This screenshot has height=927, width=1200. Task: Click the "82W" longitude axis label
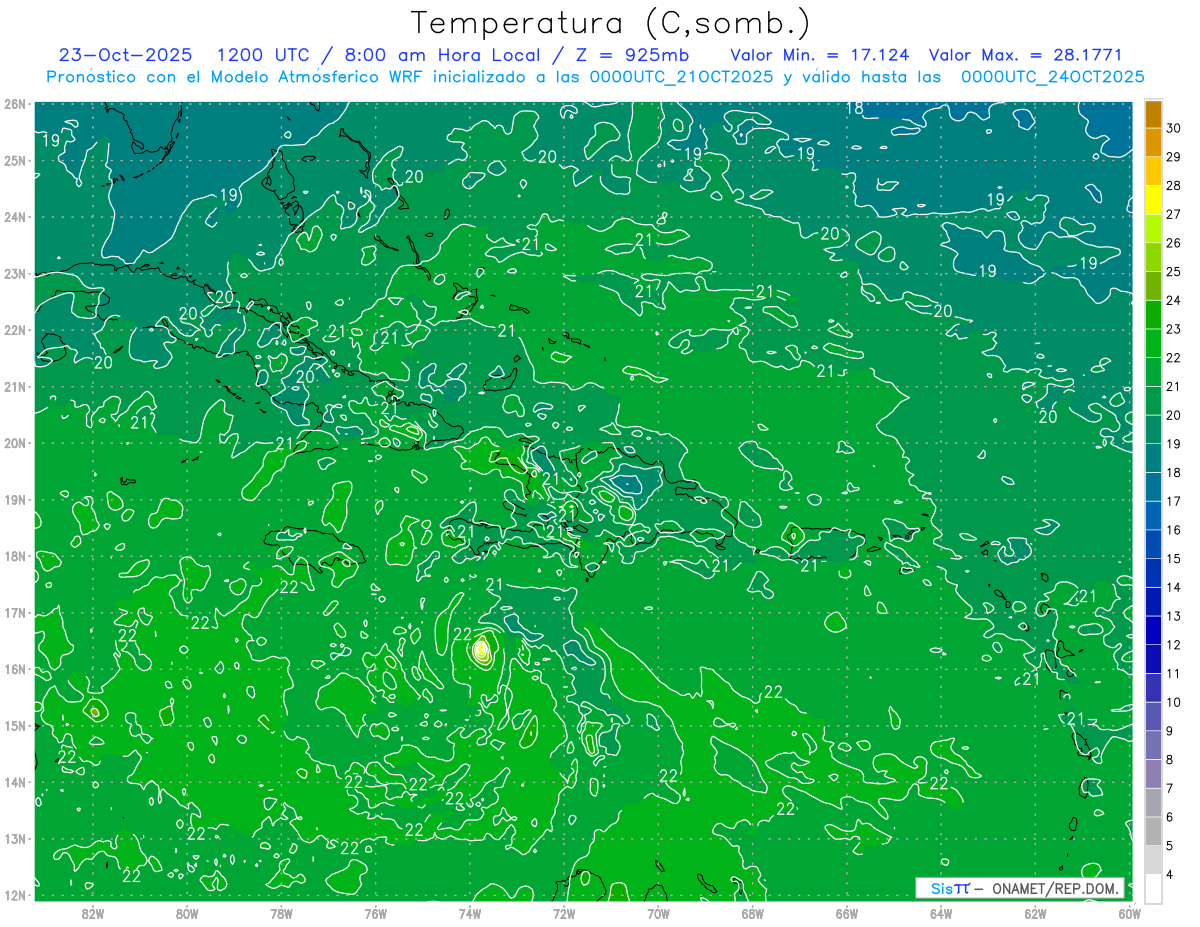point(93,913)
